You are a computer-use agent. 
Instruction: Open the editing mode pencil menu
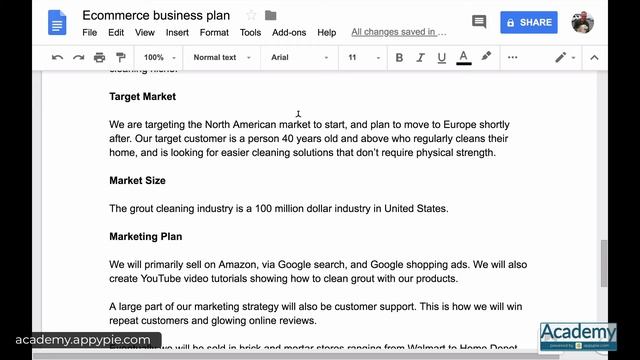pos(565,58)
